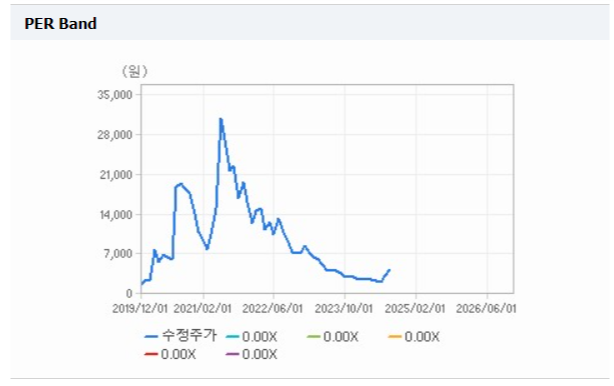This screenshot has width=614, height=386.
Task: Toggle the orange 0.00X legend series
Action: (x=414, y=337)
